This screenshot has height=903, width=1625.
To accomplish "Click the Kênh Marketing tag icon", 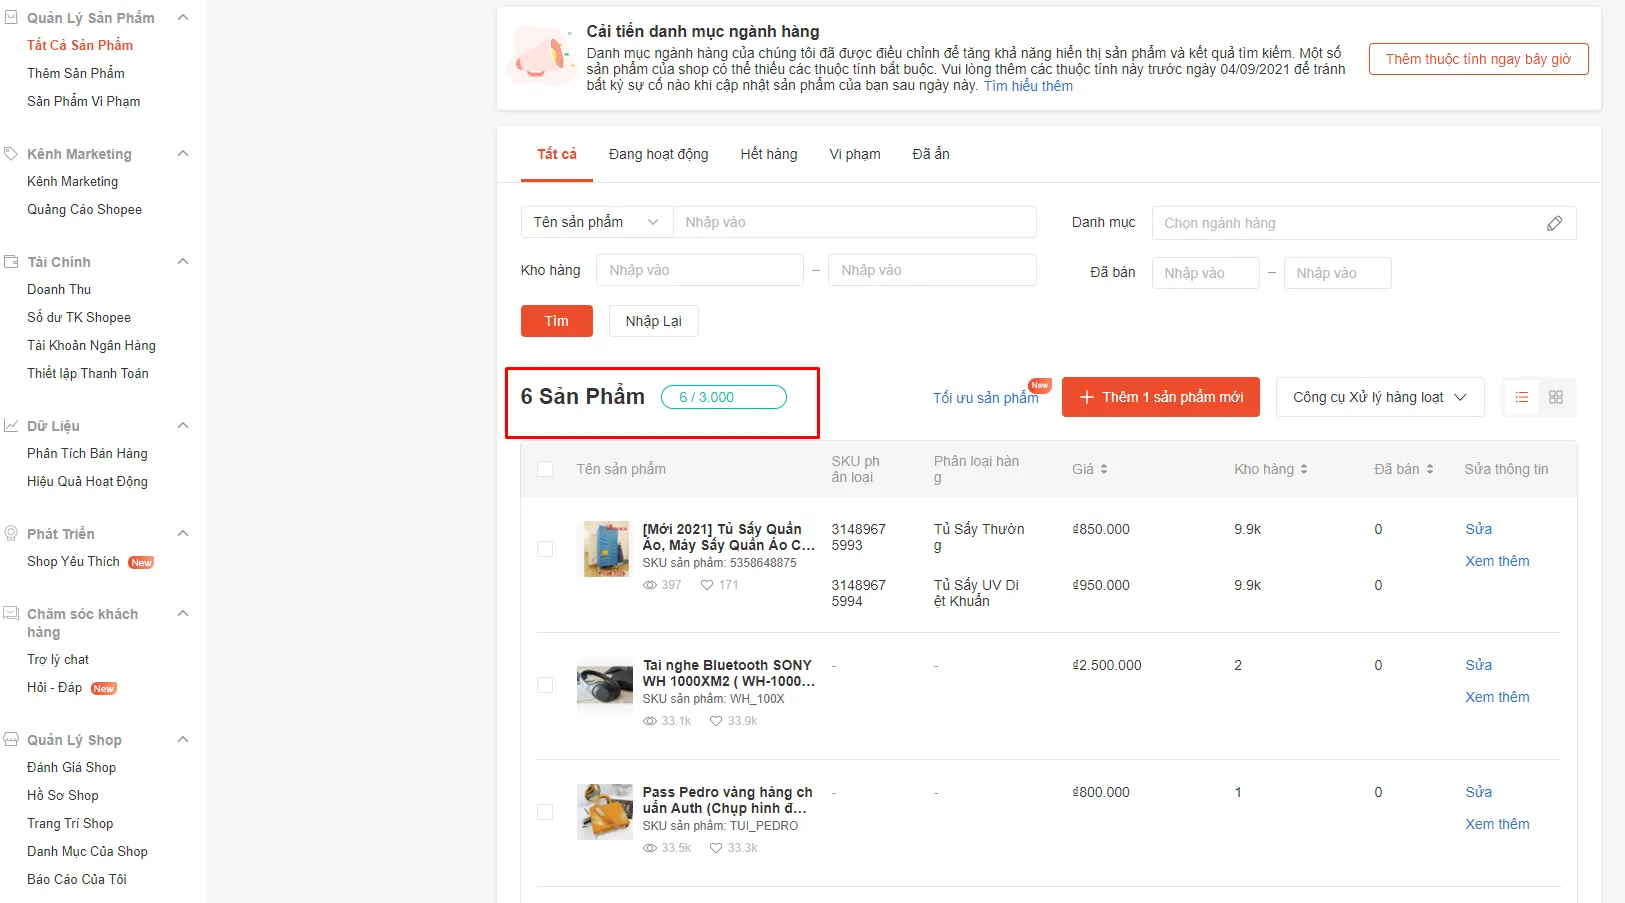I will click(x=11, y=154).
